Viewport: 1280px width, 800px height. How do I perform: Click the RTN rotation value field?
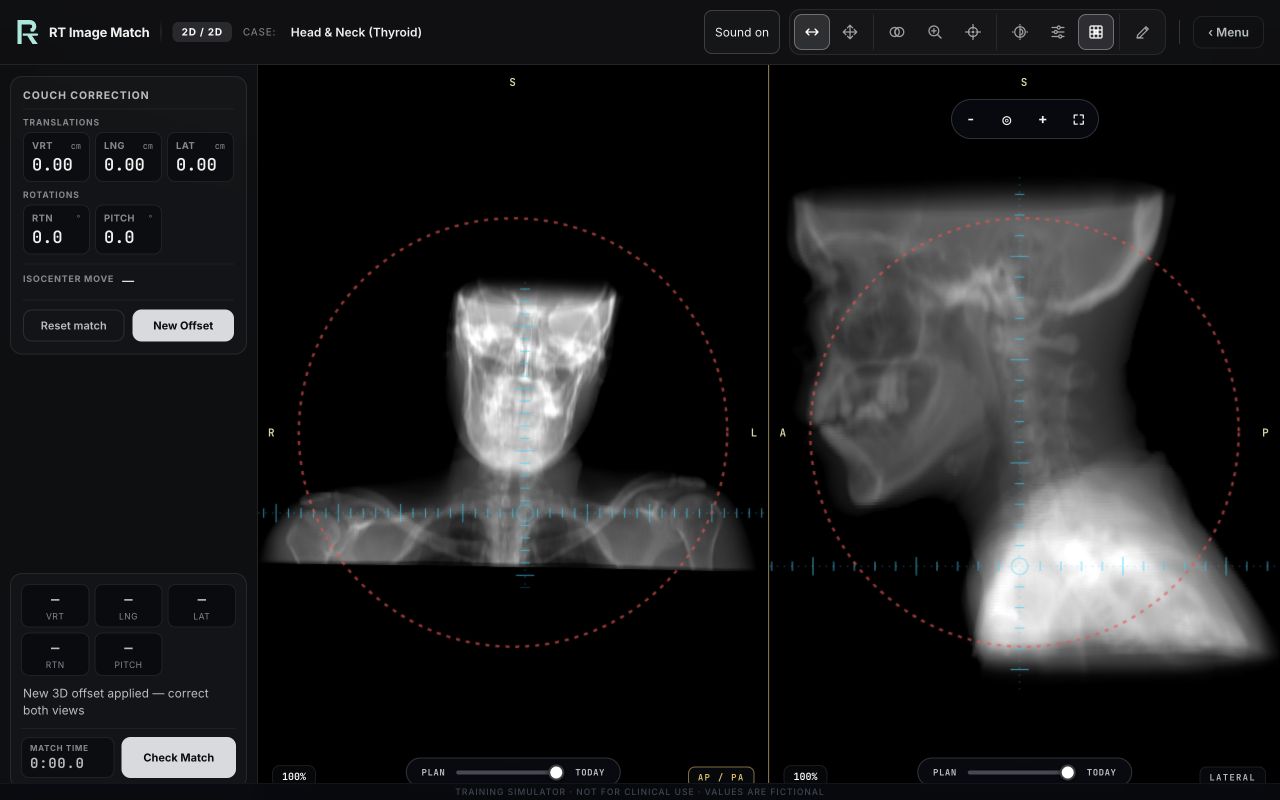tap(56, 229)
